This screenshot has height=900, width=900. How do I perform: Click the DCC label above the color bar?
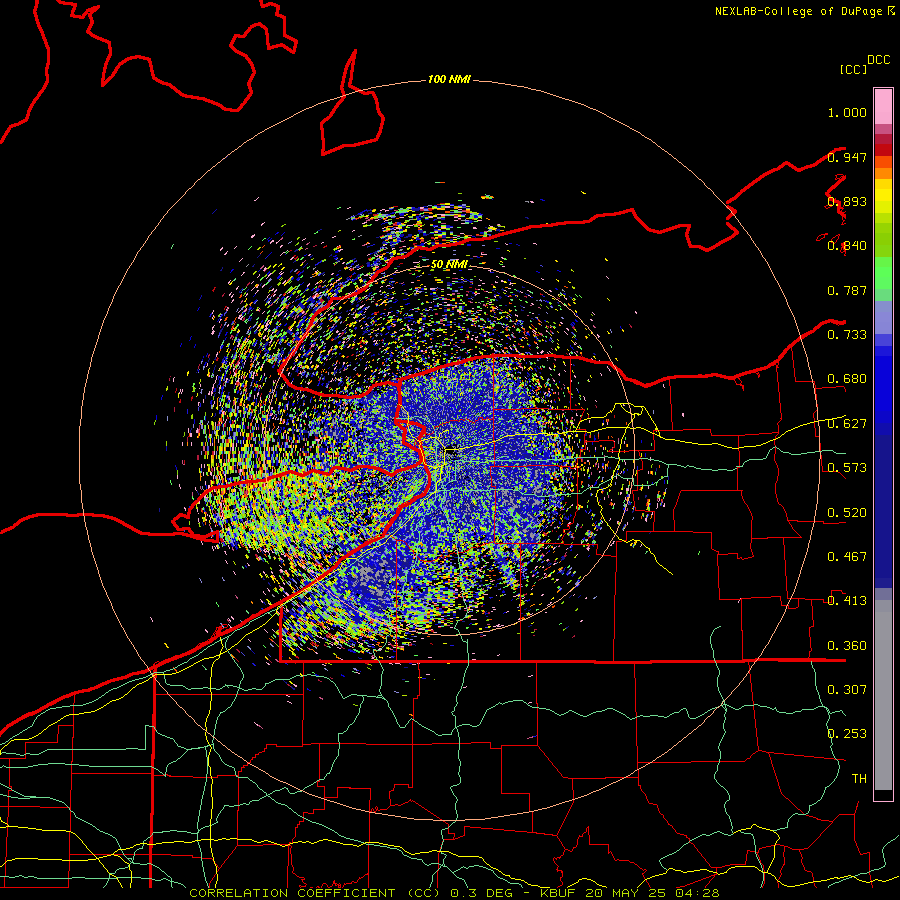pyautogui.click(x=879, y=60)
